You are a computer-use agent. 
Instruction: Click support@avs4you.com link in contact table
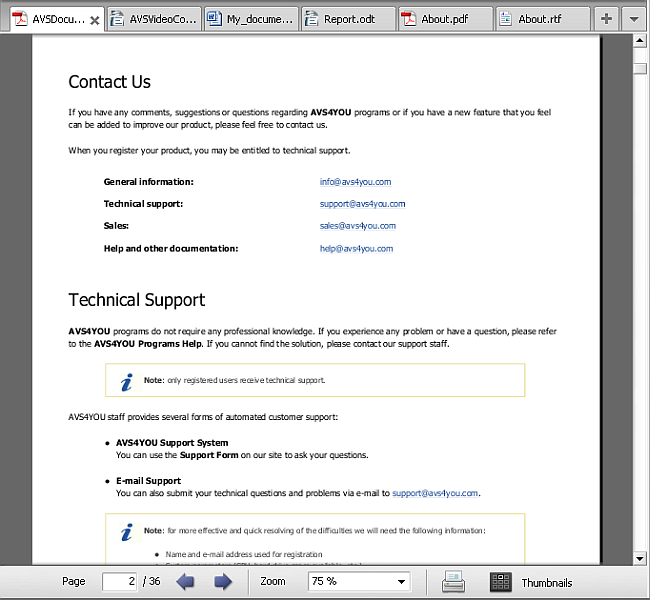point(362,204)
